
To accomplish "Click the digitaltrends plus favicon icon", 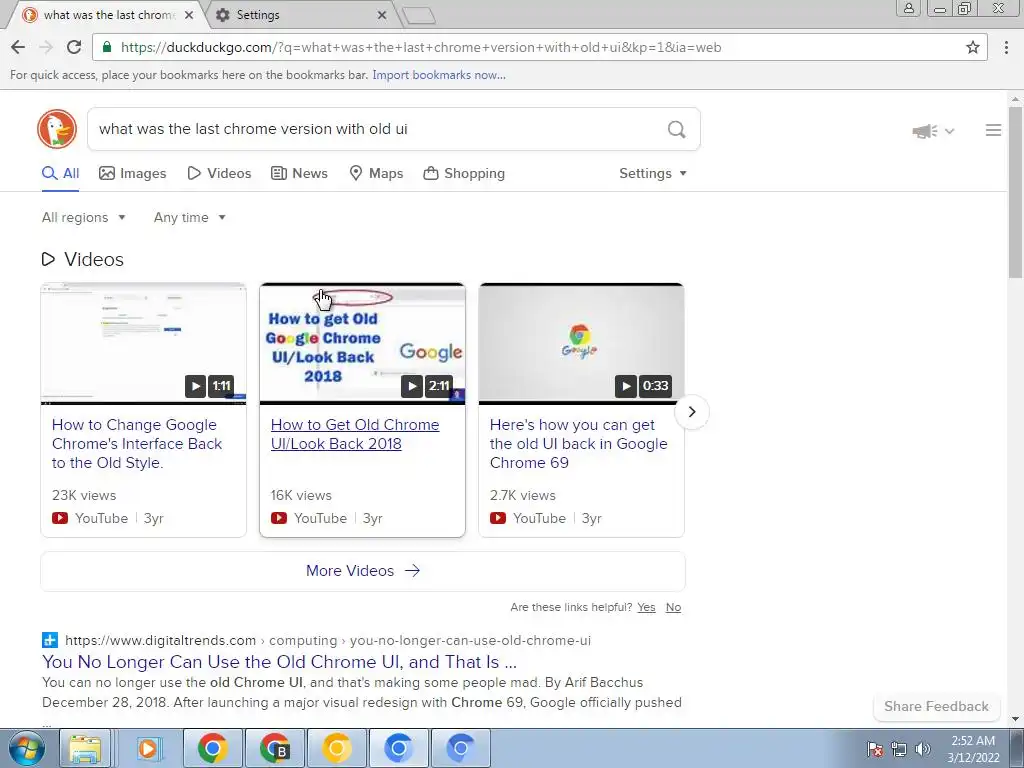I will click(x=50, y=640).
